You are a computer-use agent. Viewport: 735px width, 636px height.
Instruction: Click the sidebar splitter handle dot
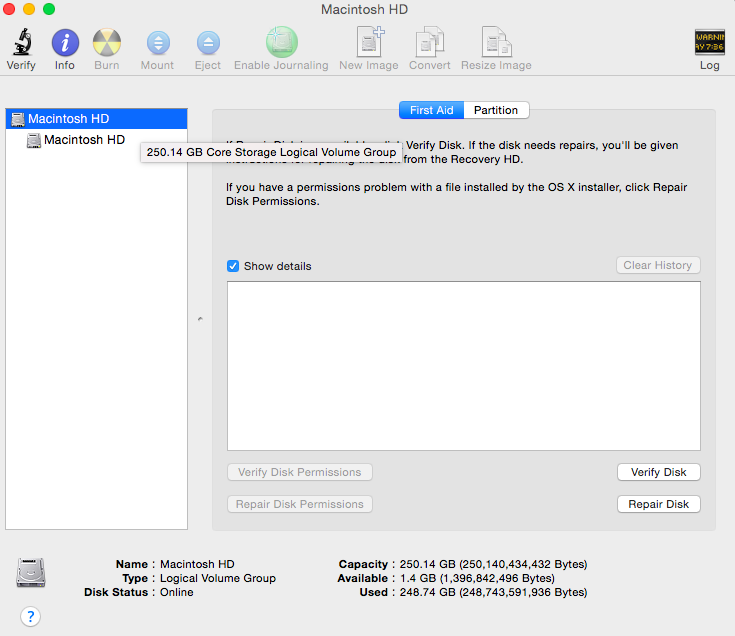(x=200, y=319)
